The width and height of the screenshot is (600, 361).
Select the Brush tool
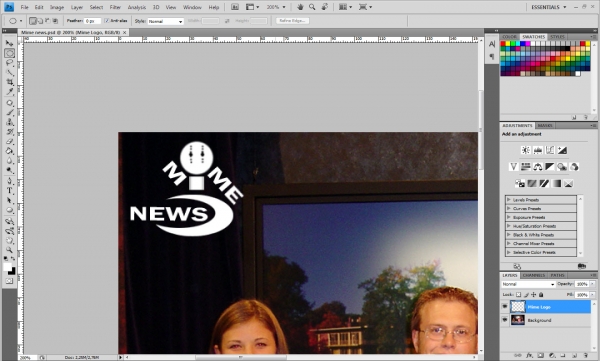(x=10, y=113)
